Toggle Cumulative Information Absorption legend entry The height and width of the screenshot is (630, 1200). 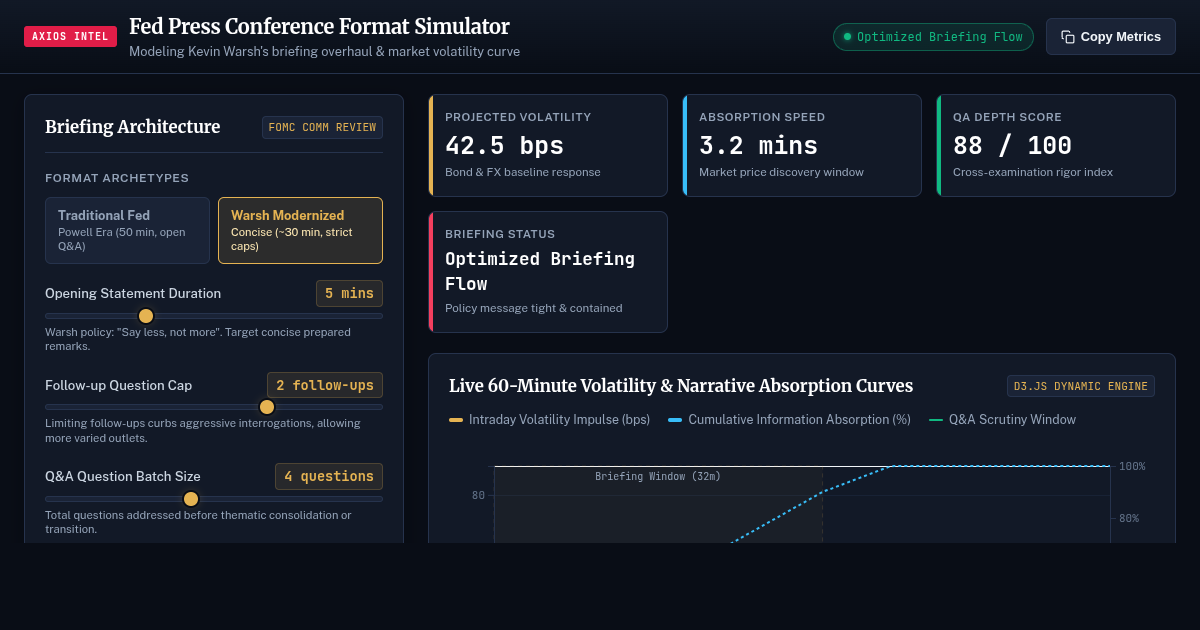pyautogui.click(x=789, y=420)
